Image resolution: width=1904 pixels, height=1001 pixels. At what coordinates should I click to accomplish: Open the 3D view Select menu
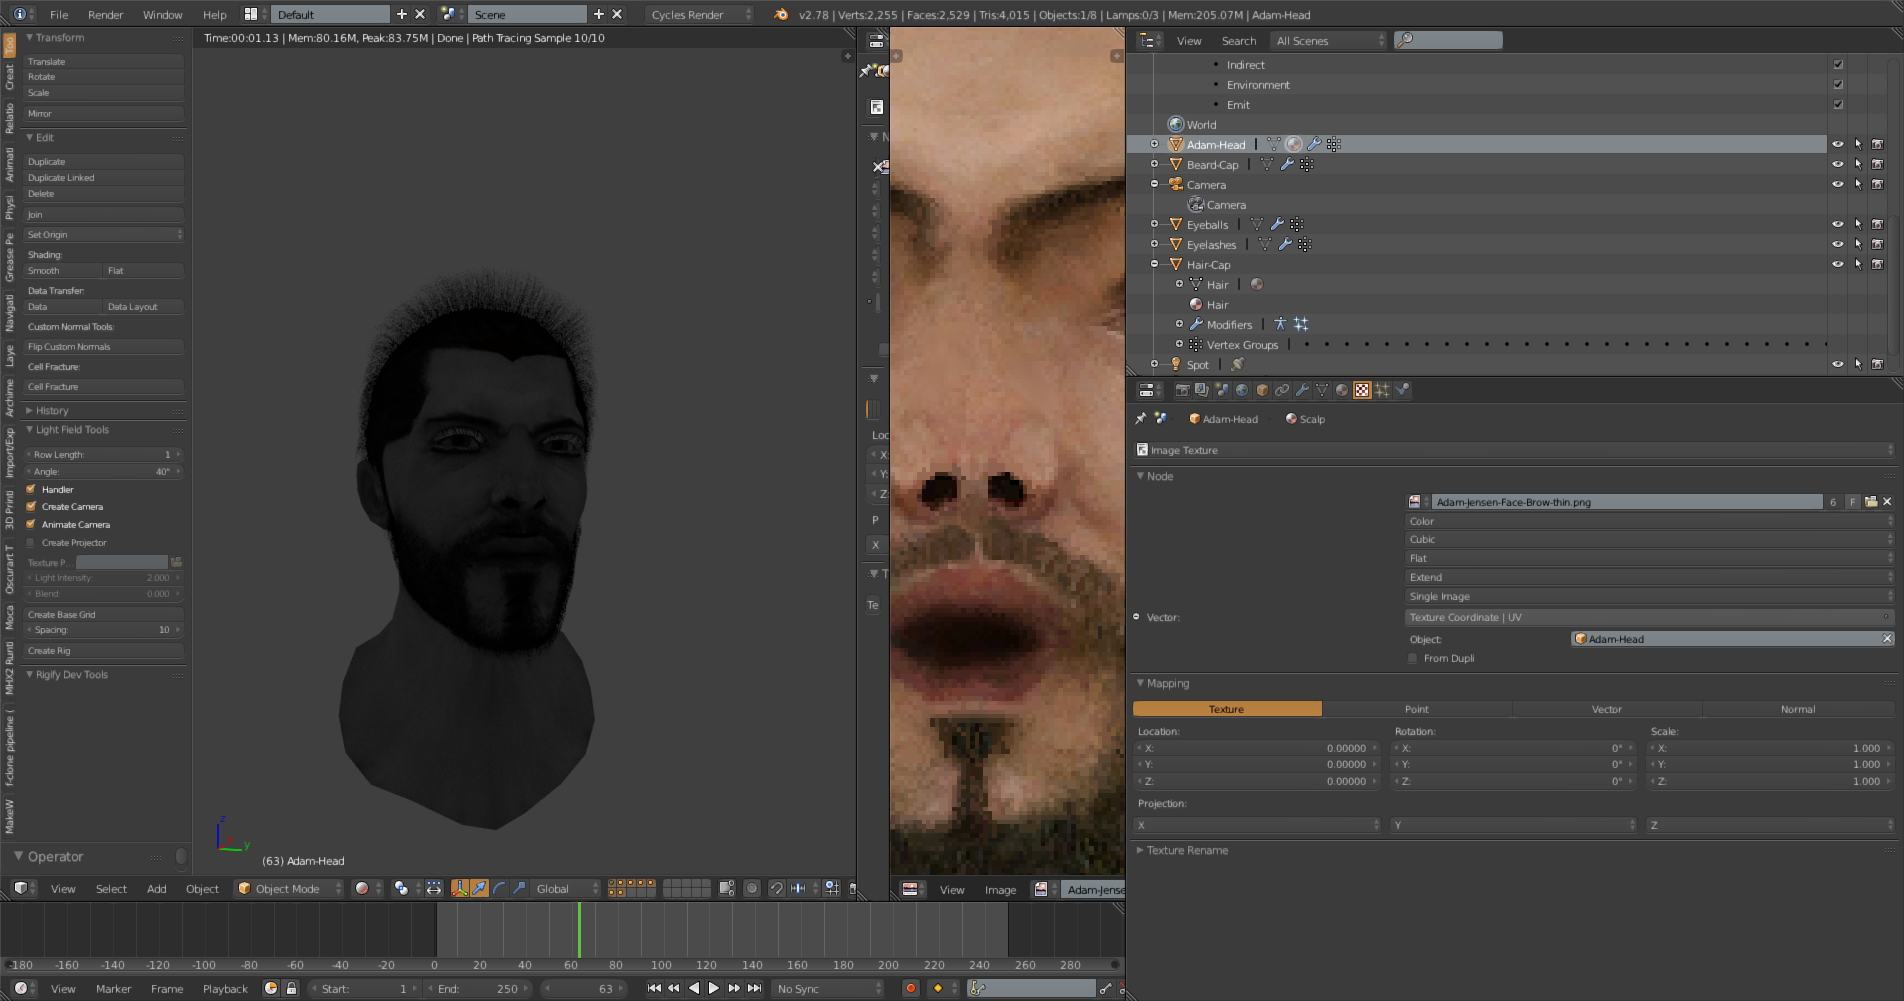[x=111, y=888]
